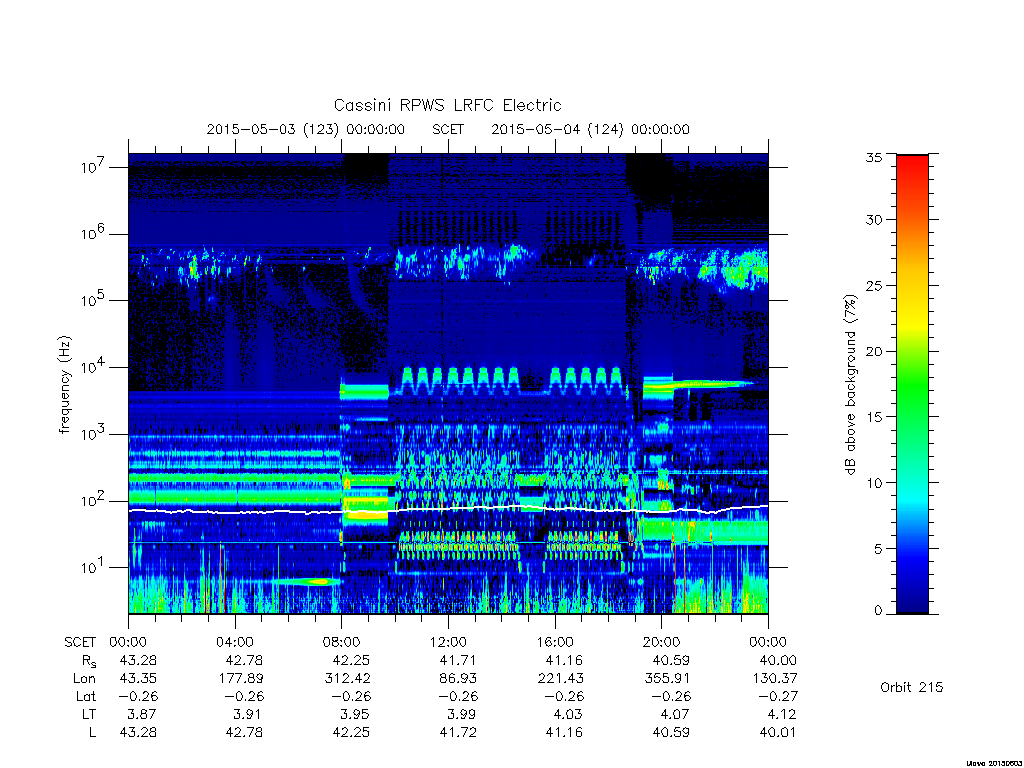Click the 10^1 frequency axis label
Viewport: 1024px width, 768px height.
tap(94, 567)
